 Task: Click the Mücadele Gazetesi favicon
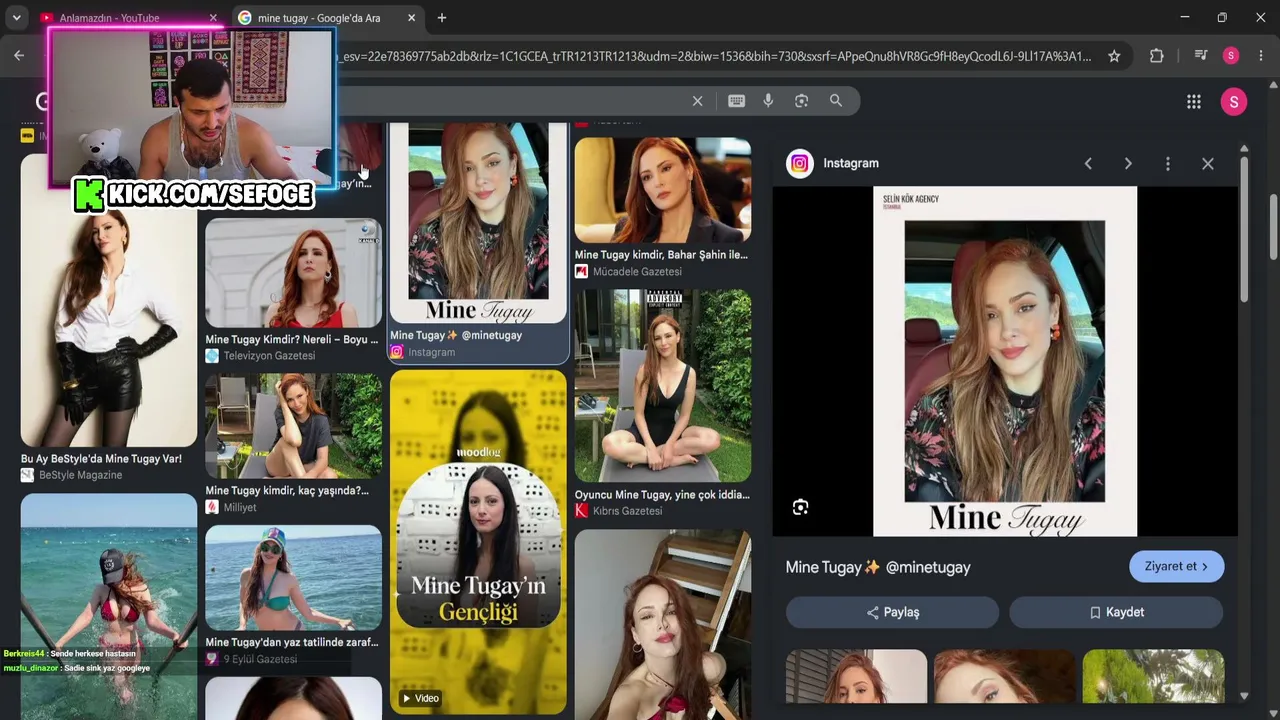point(581,271)
